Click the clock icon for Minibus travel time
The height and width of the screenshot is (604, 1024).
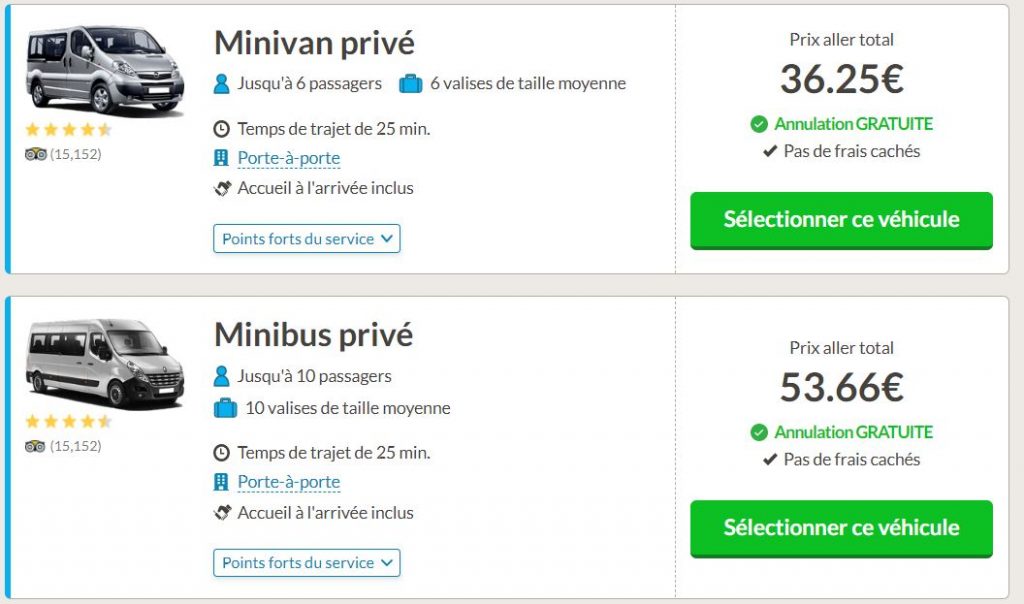pyautogui.click(x=220, y=452)
